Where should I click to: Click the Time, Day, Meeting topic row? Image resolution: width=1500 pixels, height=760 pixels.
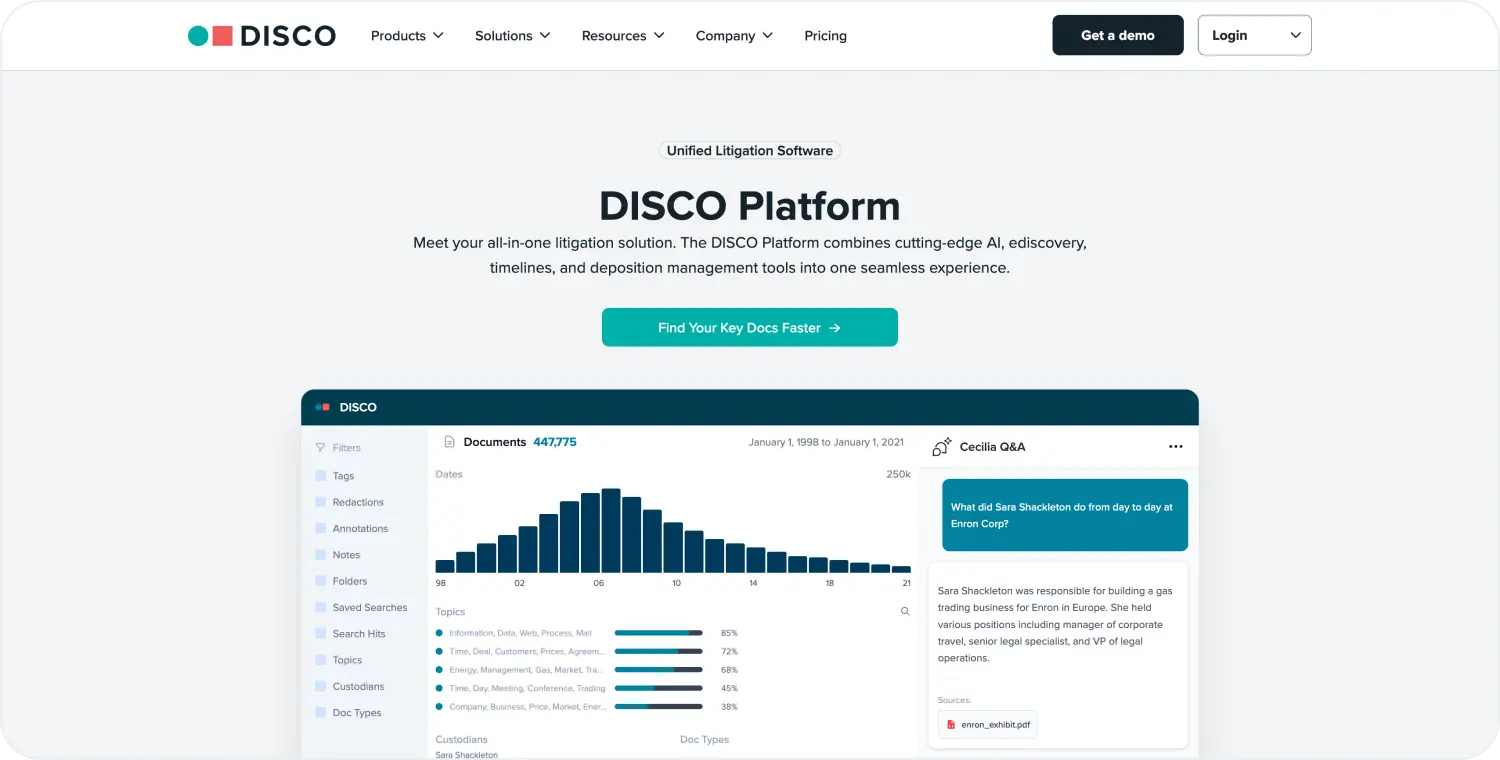[x=587, y=688]
